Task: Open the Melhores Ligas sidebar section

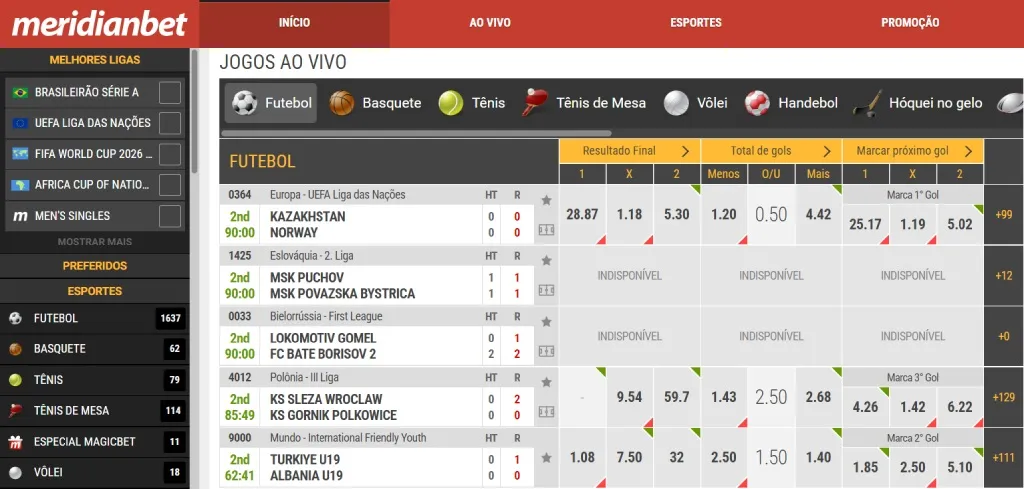Action: [95, 60]
